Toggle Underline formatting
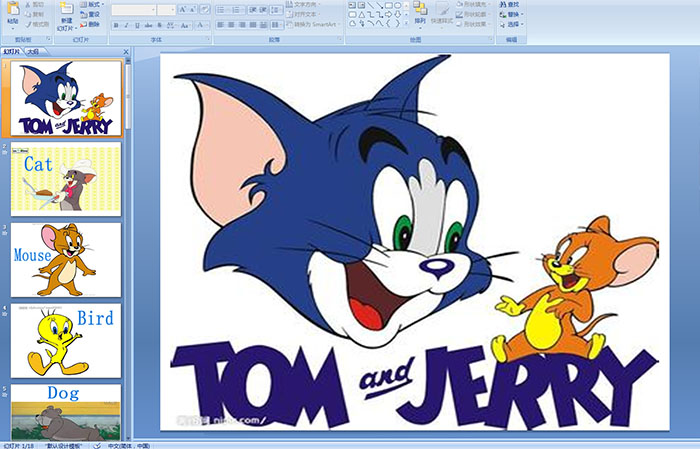The height and width of the screenshot is (449, 700). 137,25
